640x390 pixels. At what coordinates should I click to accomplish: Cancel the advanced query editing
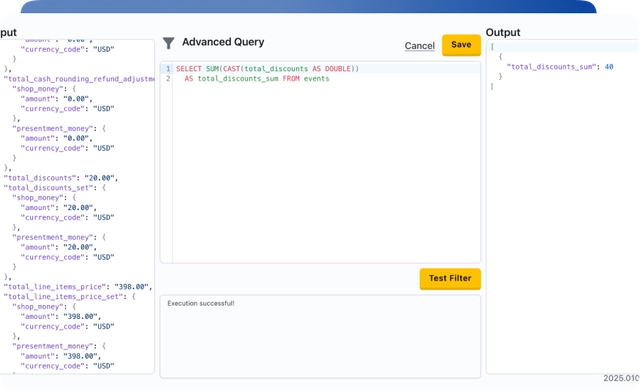(420, 46)
